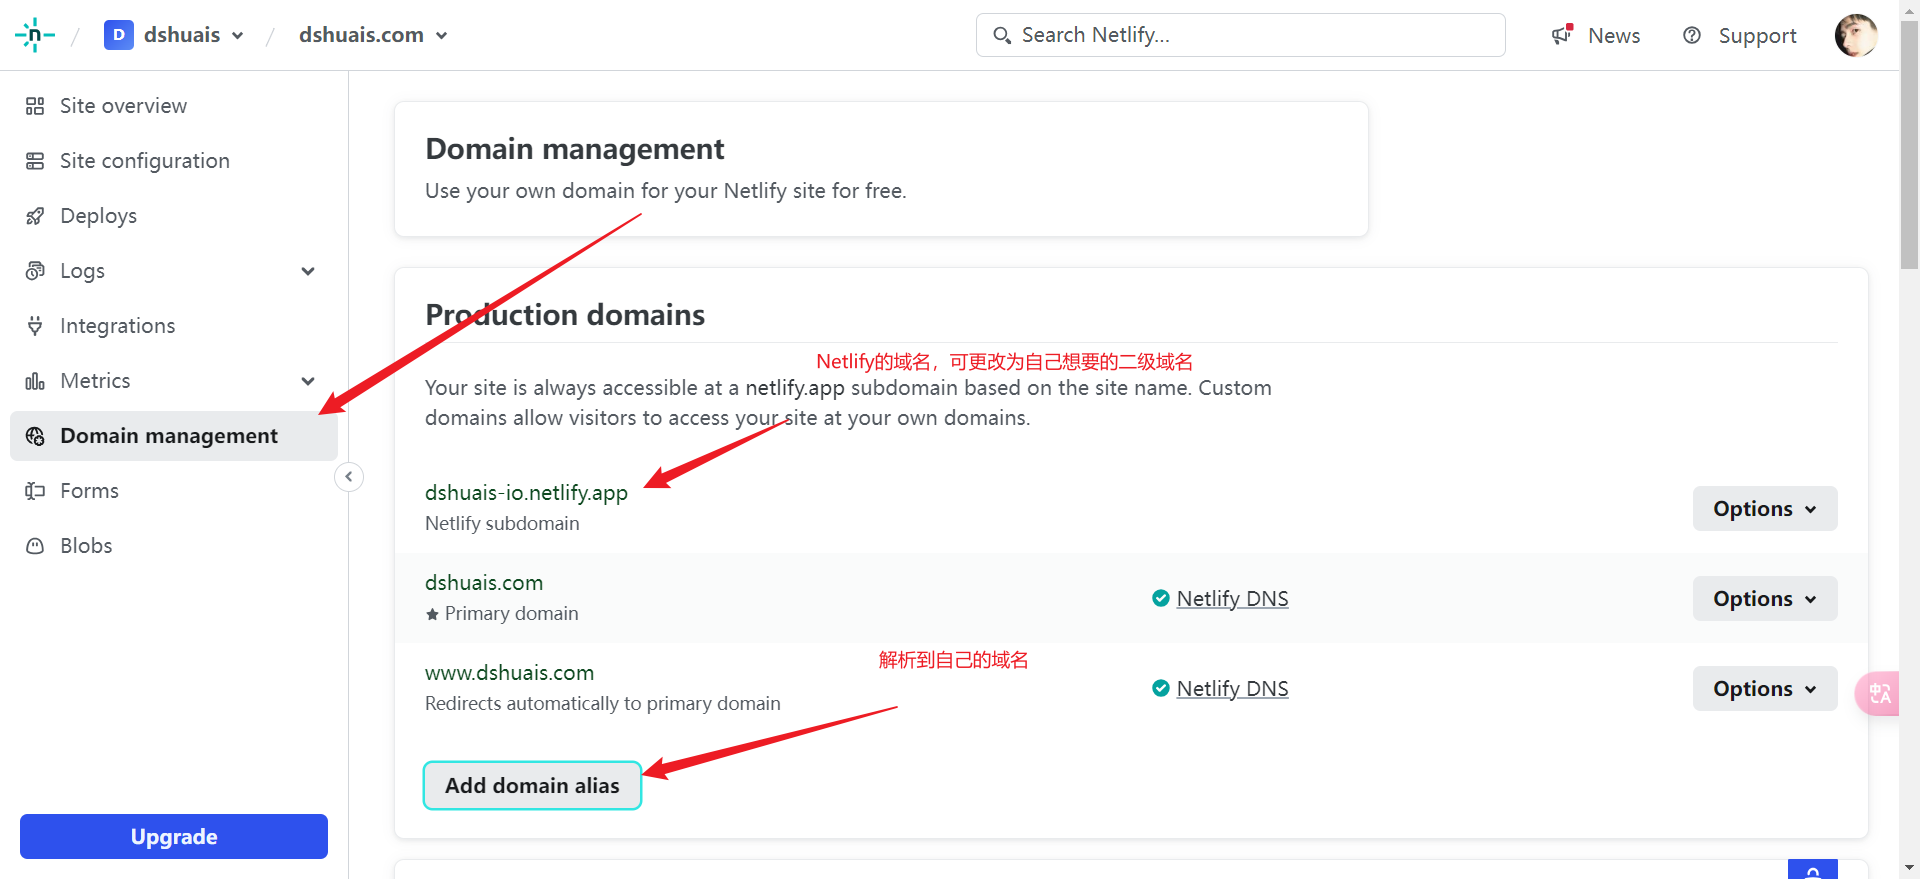The image size is (1920, 879).
Task: Open the dshuais team dropdown
Action: [x=194, y=35]
